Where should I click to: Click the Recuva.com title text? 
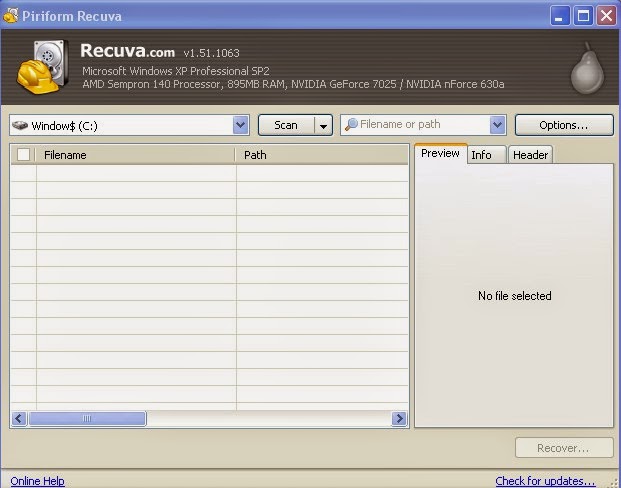coord(128,51)
